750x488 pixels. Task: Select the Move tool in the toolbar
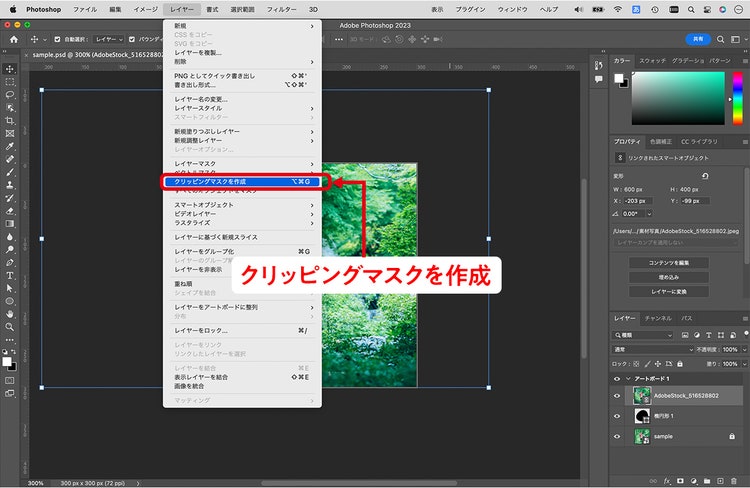point(10,69)
